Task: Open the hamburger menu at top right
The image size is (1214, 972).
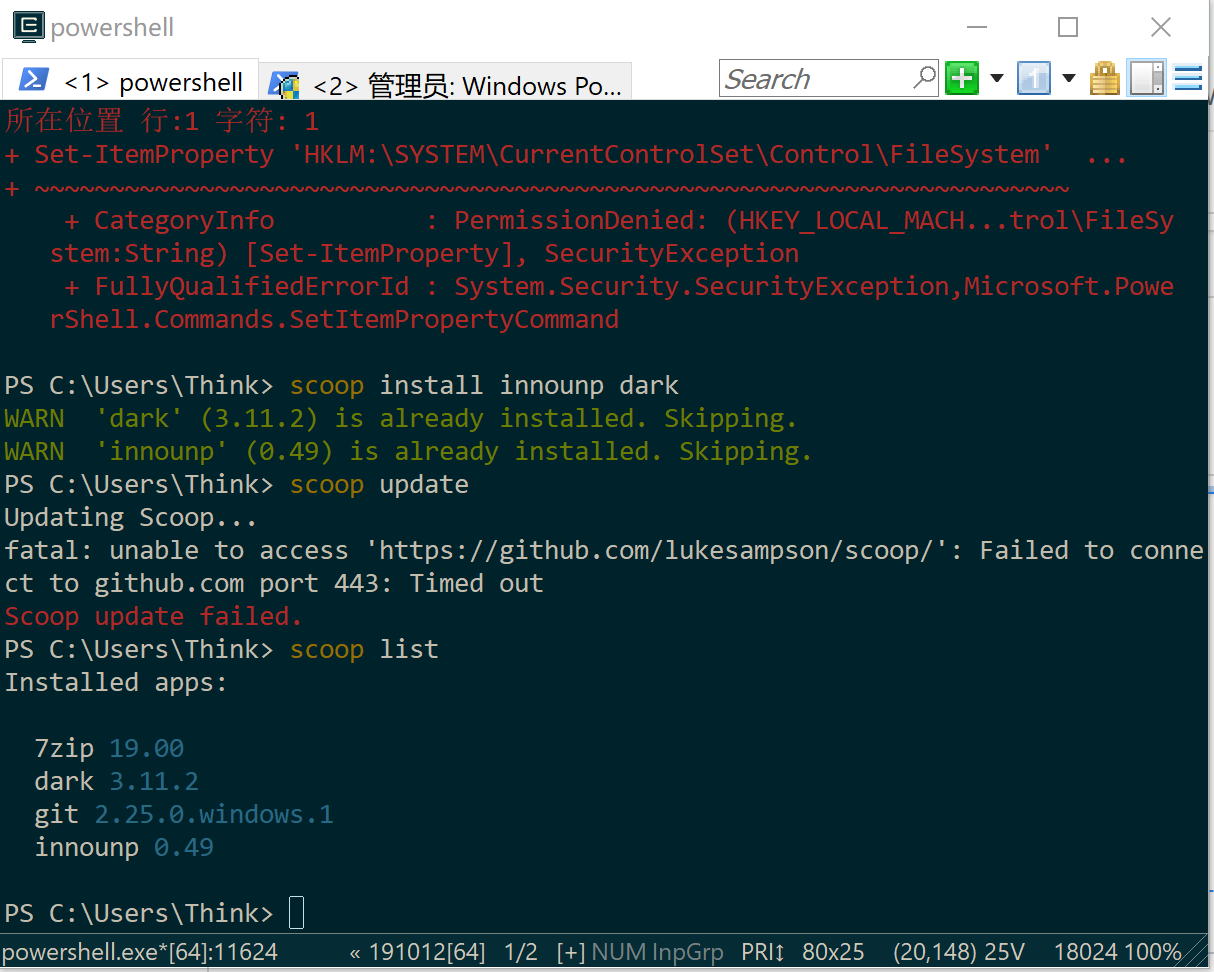Action: pyautogui.click(x=1188, y=77)
